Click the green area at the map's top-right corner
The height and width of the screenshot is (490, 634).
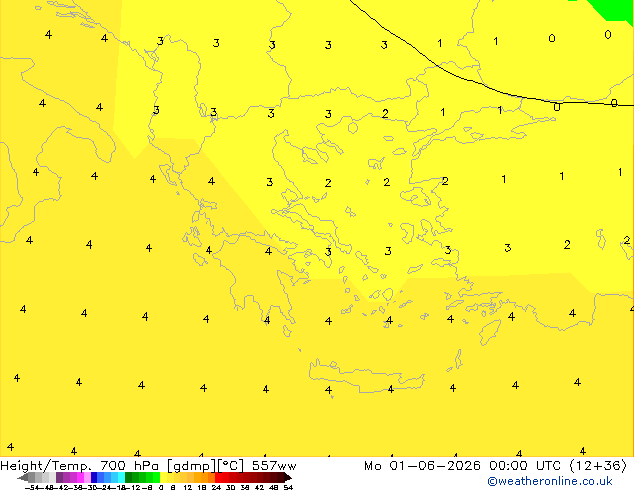click(615, 9)
